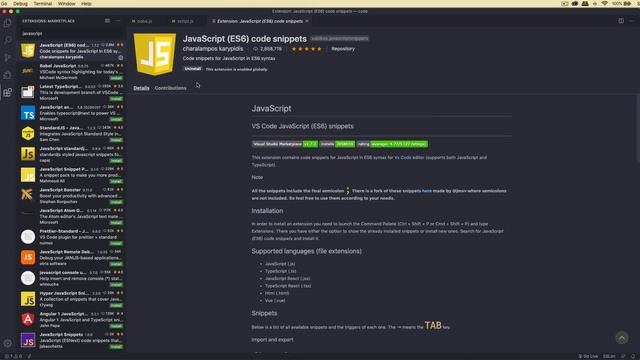Image resolution: width=640 pixels, height=360 pixels.
Task: Open the Explorer view in the activity bar
Action: (x=7, y=23)
